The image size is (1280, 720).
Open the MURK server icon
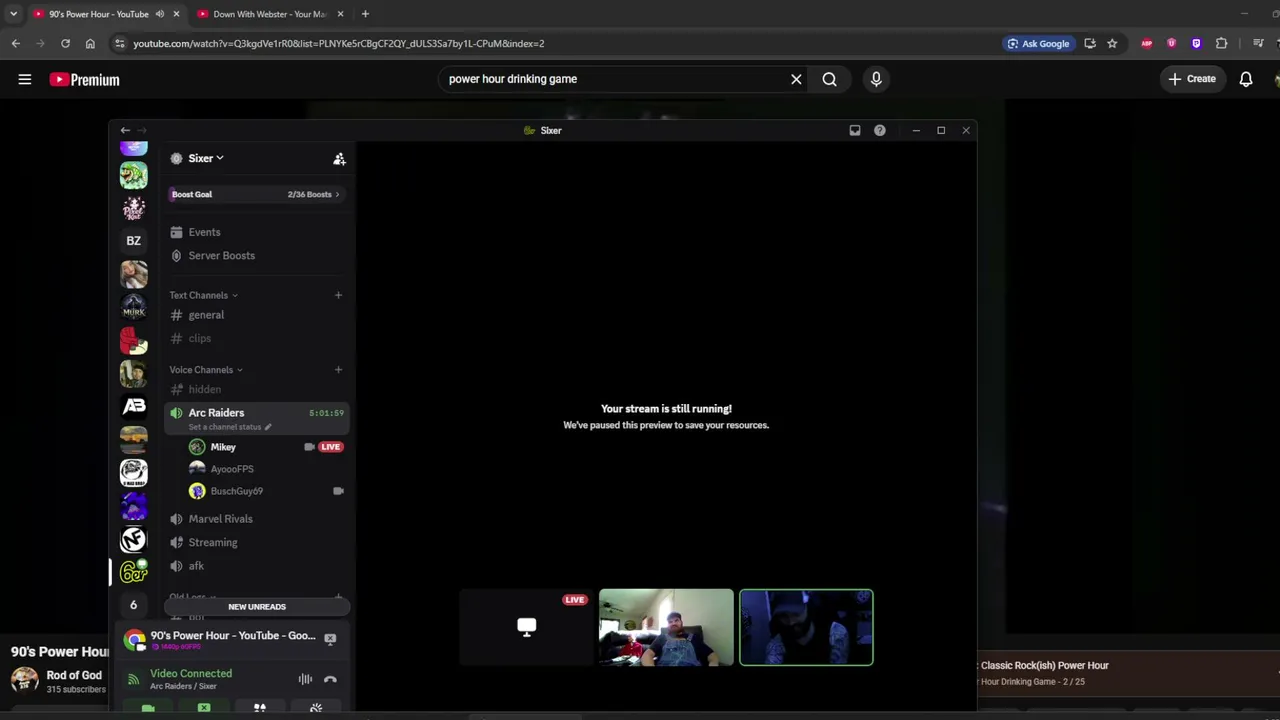pyautogui.click(x=133, y=307)
